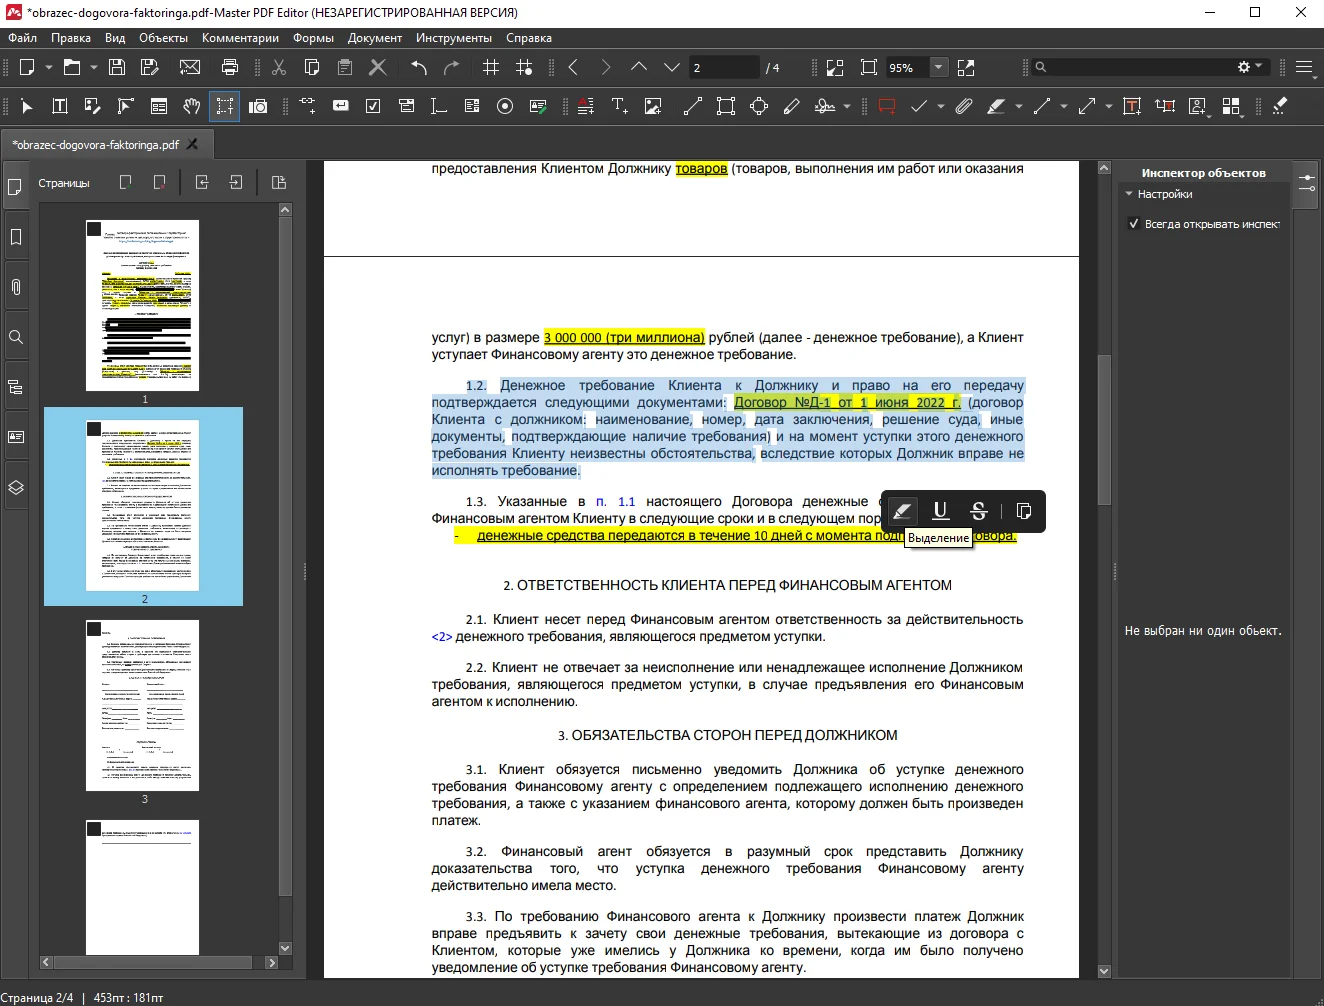Toggle 'Всегда открывать инспектор' checkbox
1324x1006 pixels.
(1134, 224)
